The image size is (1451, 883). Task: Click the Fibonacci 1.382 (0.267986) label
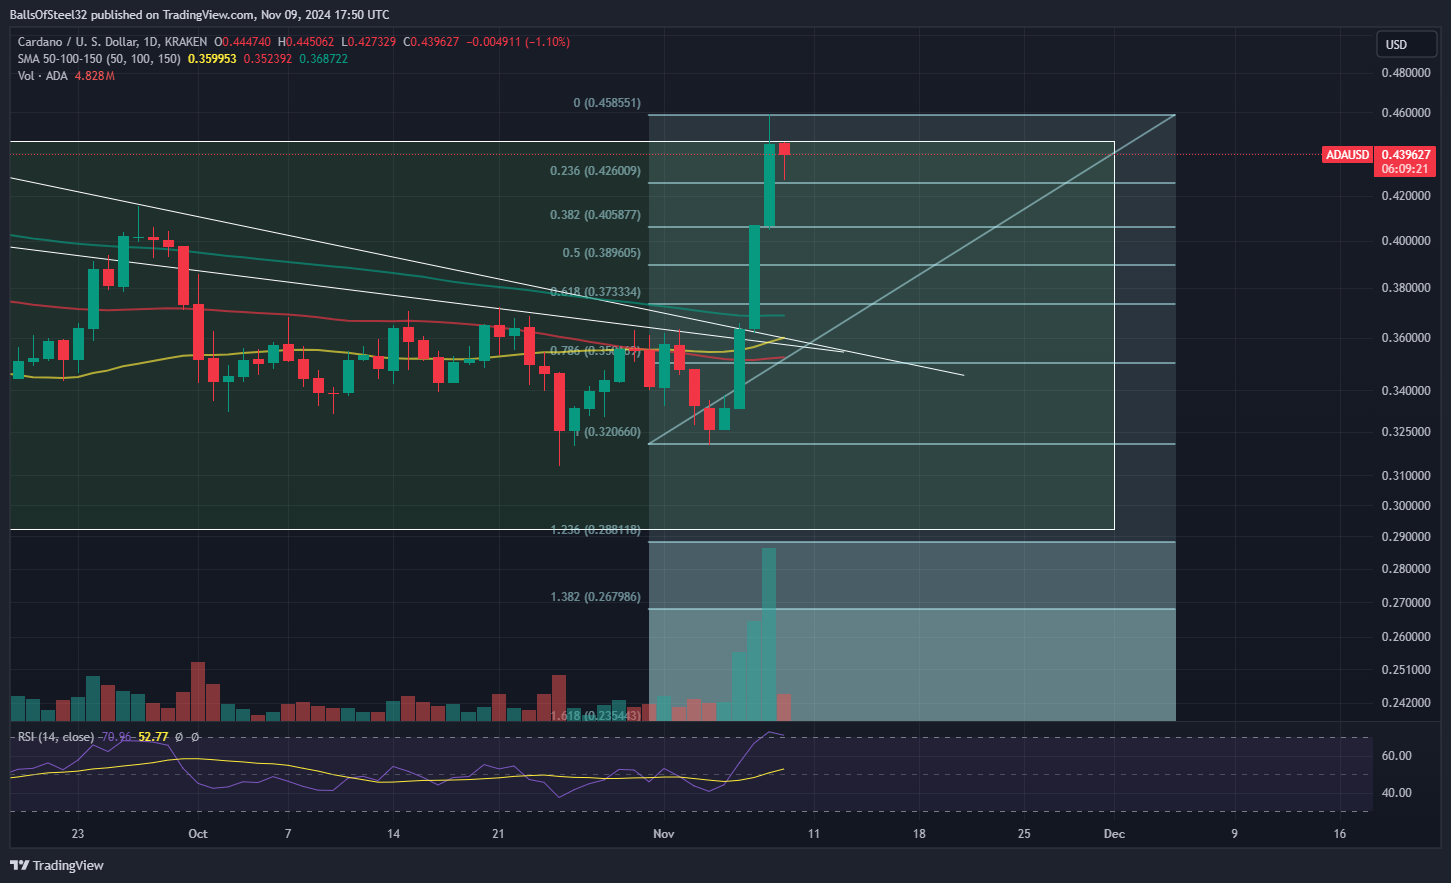click(595, 597)
